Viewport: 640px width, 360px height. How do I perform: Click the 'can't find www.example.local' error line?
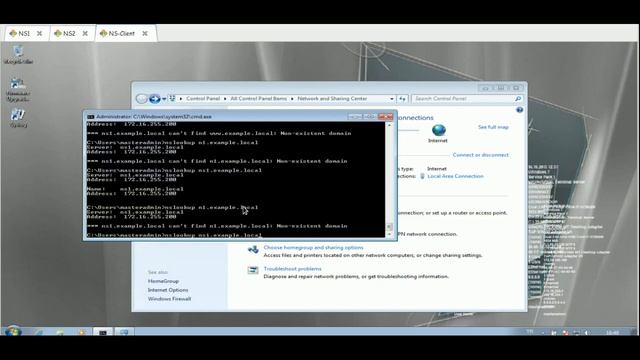(219, 133)
